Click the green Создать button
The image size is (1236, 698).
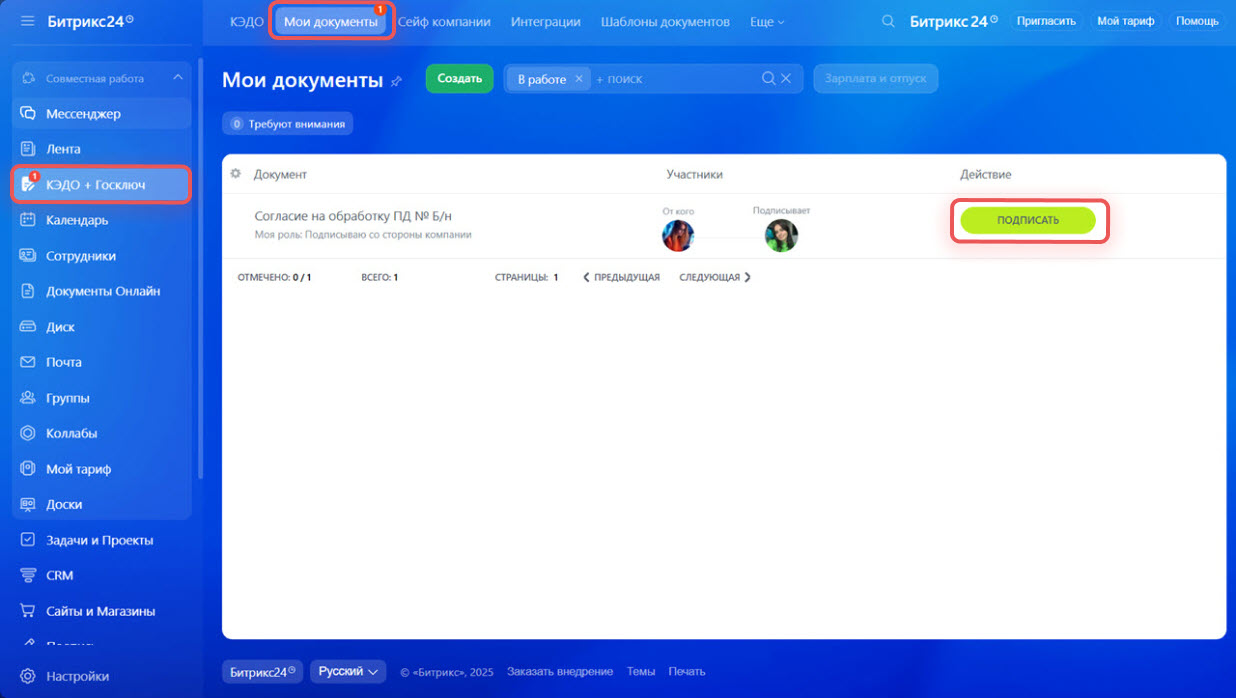(x=460, y=78)
